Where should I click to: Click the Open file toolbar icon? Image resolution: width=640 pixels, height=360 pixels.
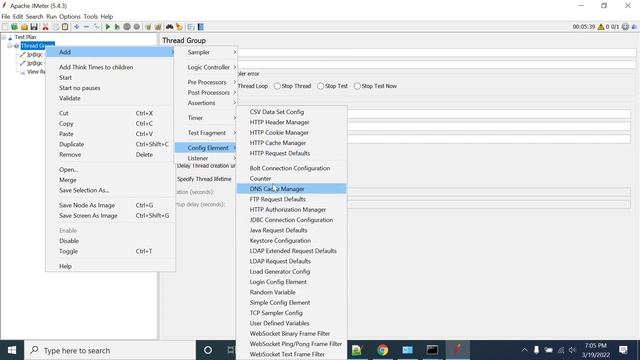pyautogui.click(x=24, y=27)
